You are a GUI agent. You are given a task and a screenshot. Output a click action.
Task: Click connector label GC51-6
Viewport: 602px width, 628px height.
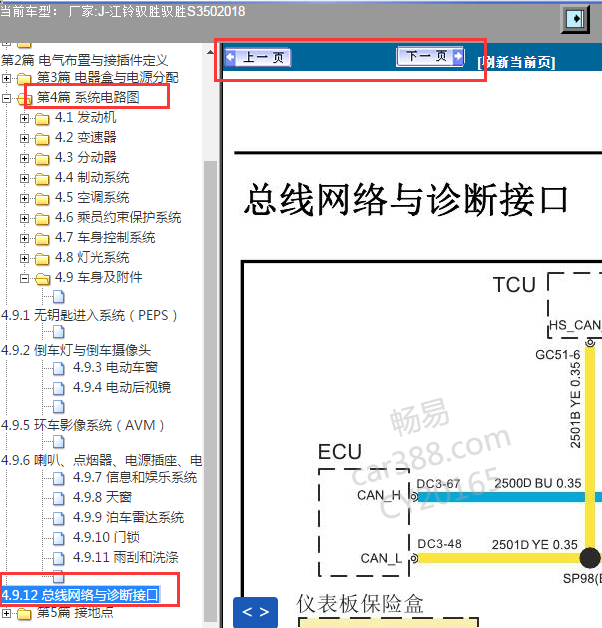pyautogui.click(x=558, y=355)
